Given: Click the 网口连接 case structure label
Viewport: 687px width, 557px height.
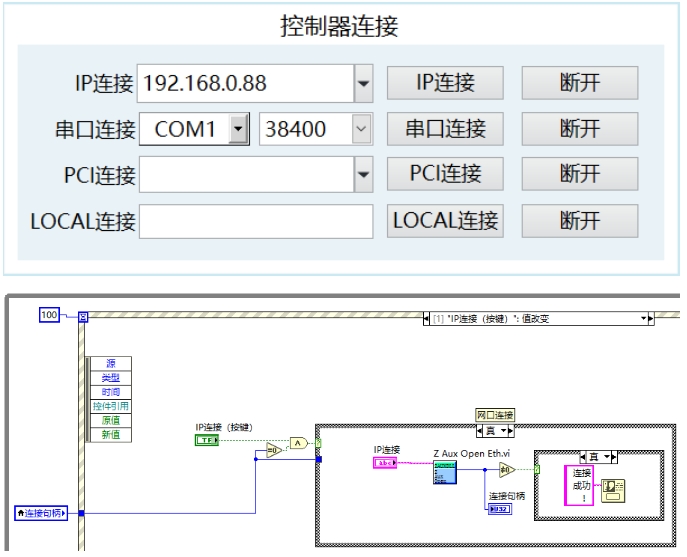Looking at the screenshot, I should coord(495,415).
